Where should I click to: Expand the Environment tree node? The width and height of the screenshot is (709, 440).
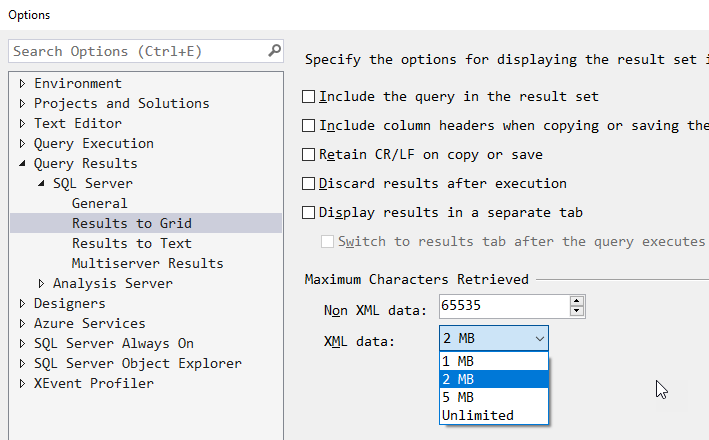[x=22, y=84]
